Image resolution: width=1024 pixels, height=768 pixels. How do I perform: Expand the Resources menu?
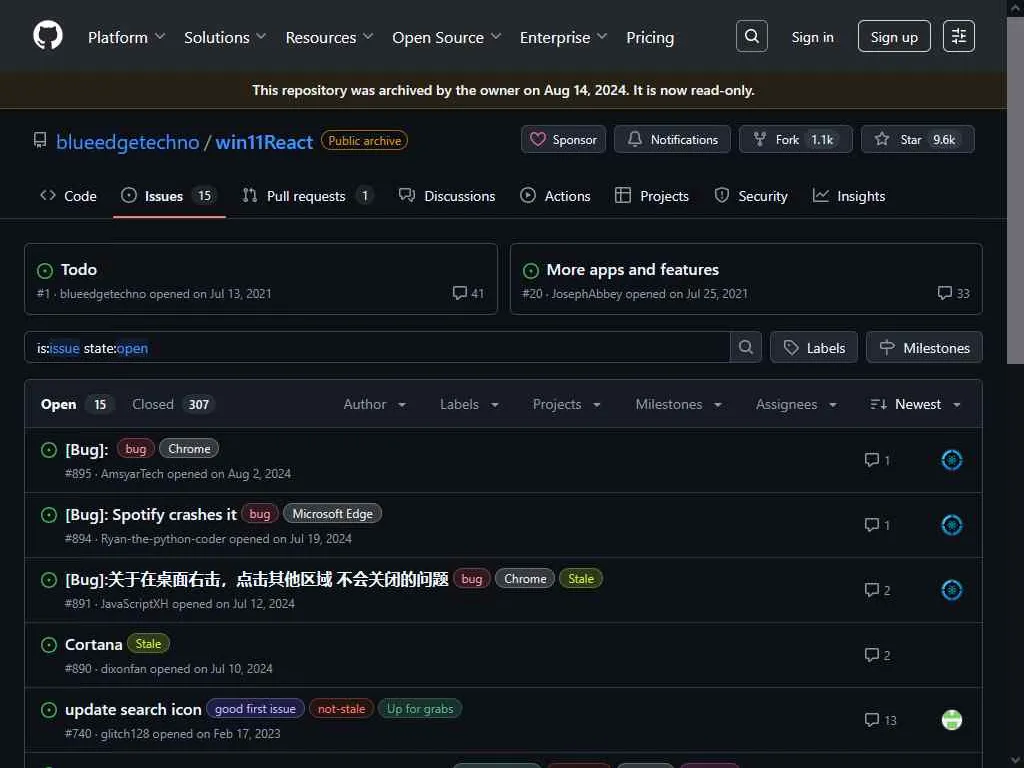point(329,37)
